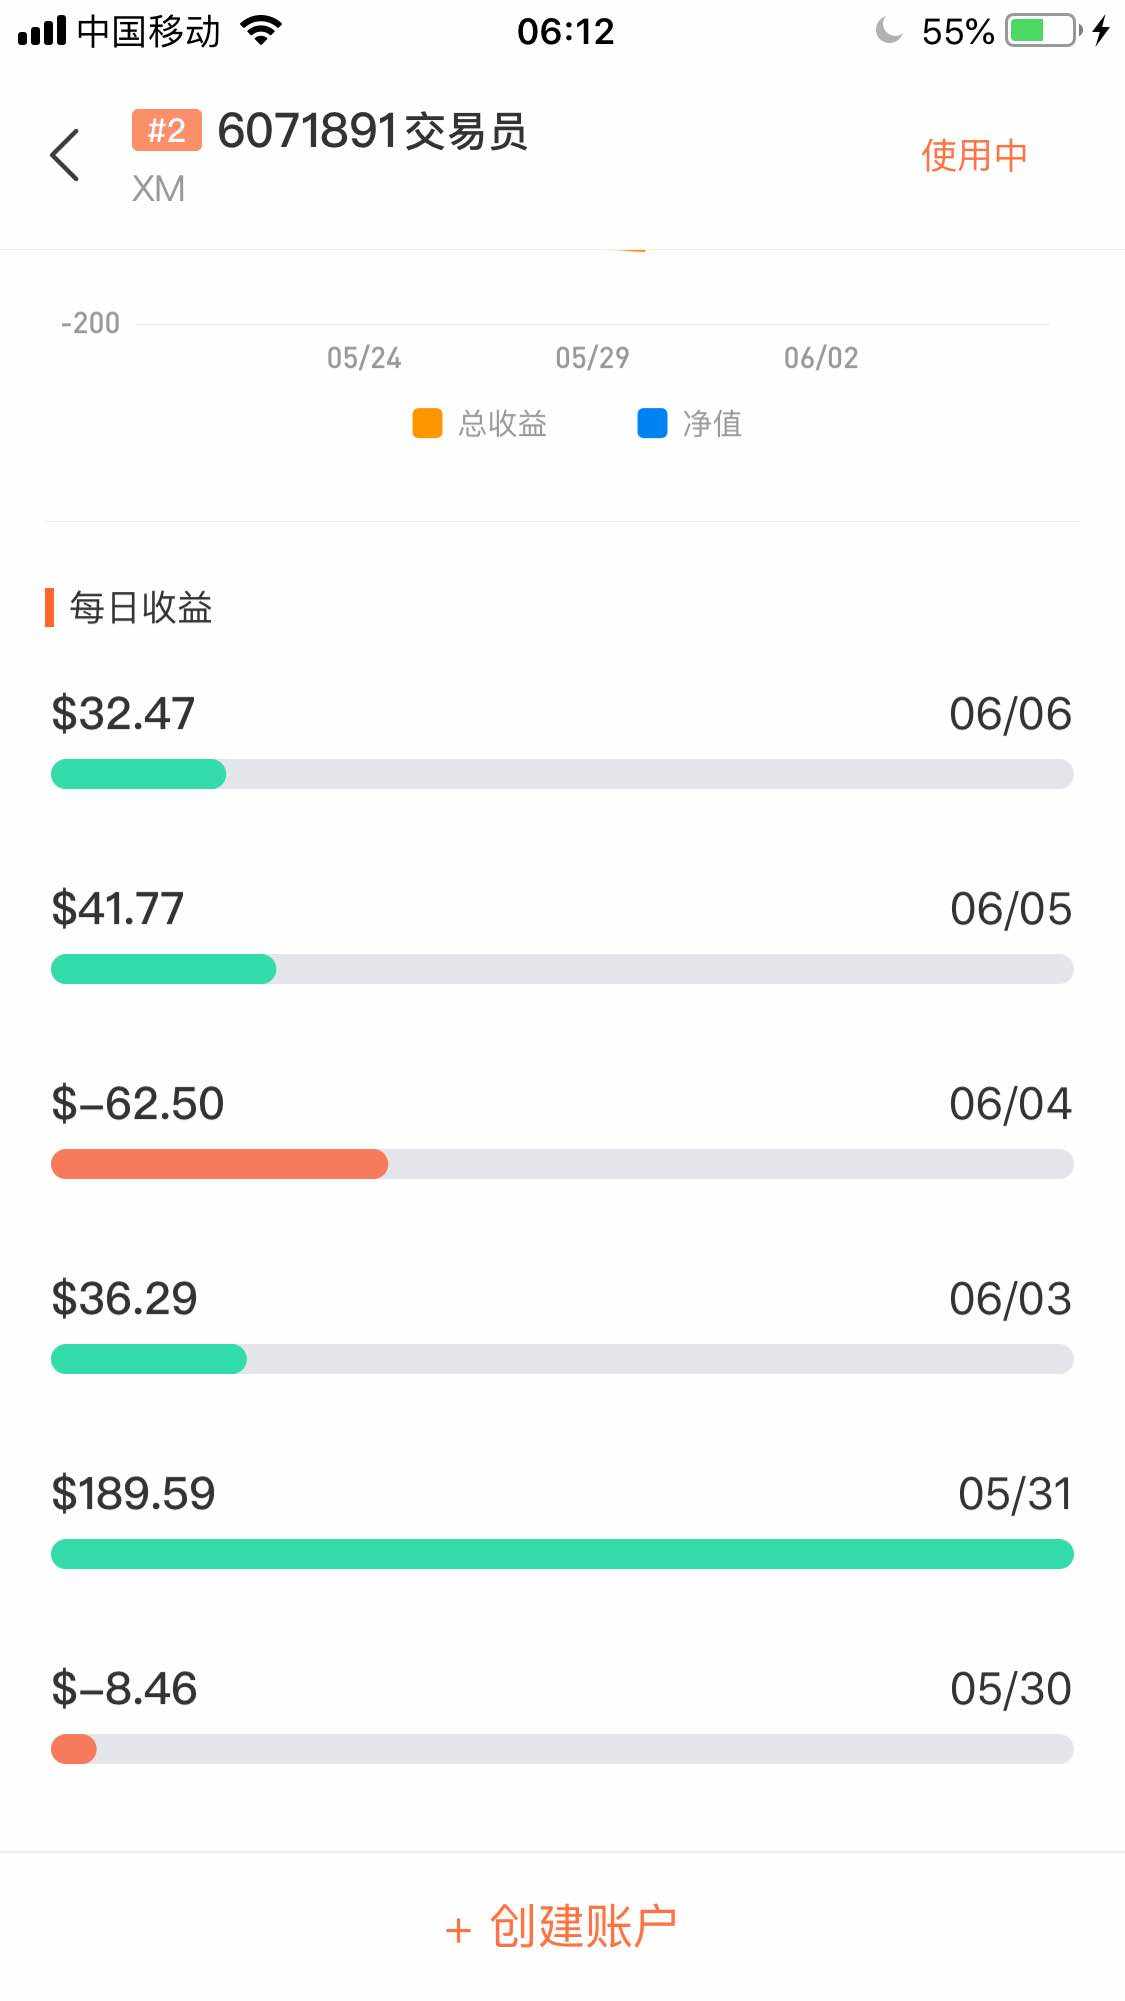Tap the 05/29 chart axis label
Screen dimensions: 1125x2001
(592, 357)
